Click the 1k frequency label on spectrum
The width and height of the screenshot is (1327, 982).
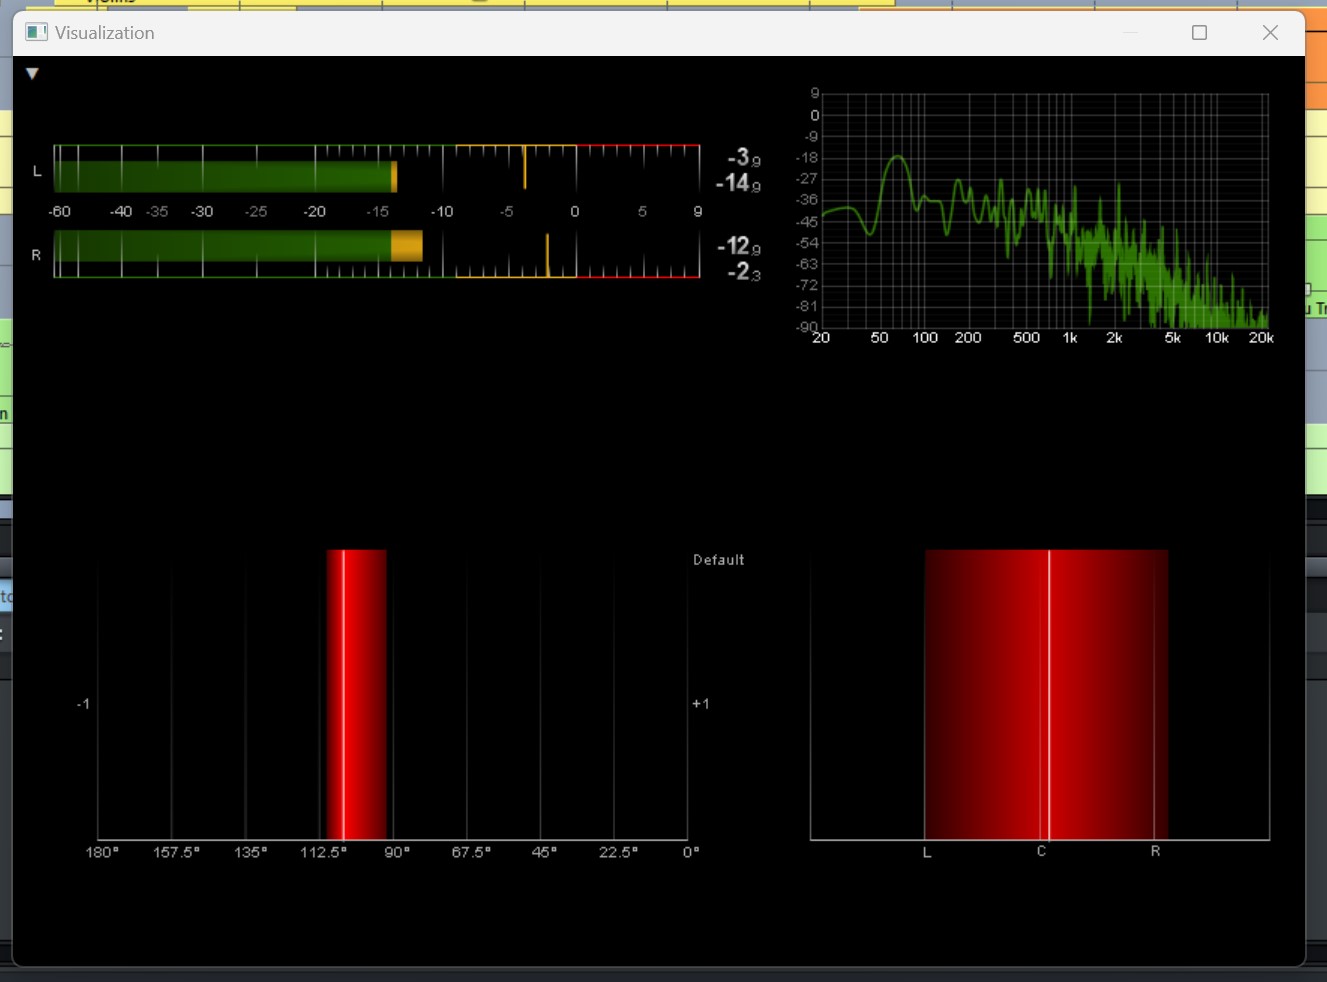1070,338
